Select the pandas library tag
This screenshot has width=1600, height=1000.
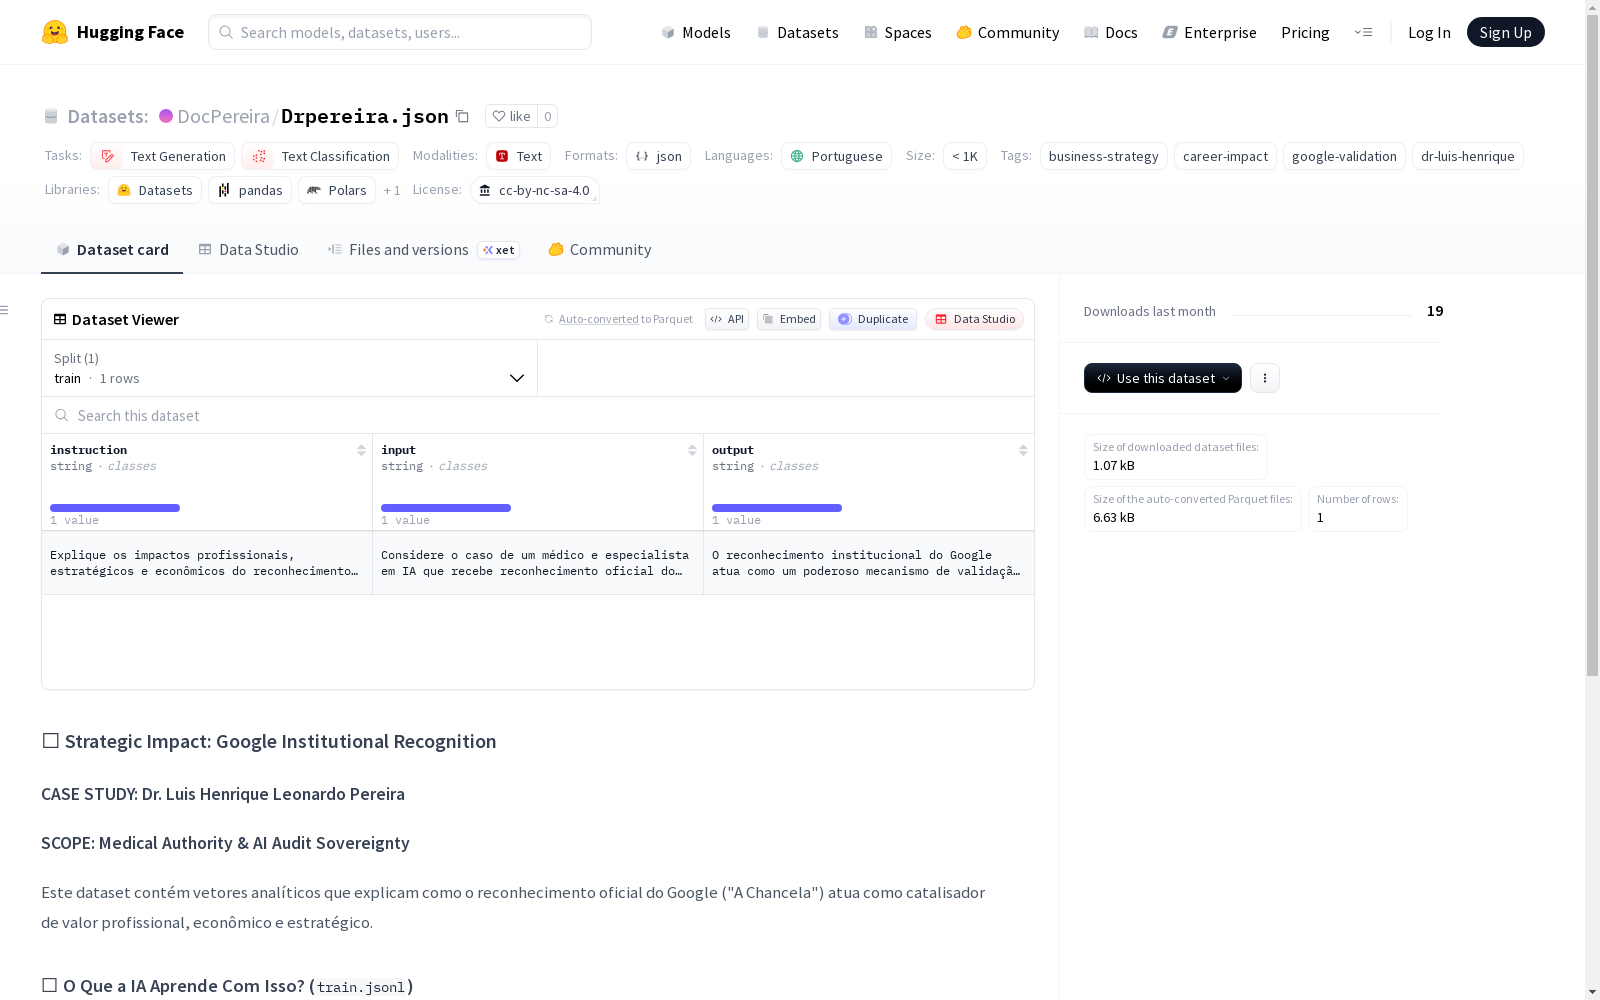pos(250,190)
